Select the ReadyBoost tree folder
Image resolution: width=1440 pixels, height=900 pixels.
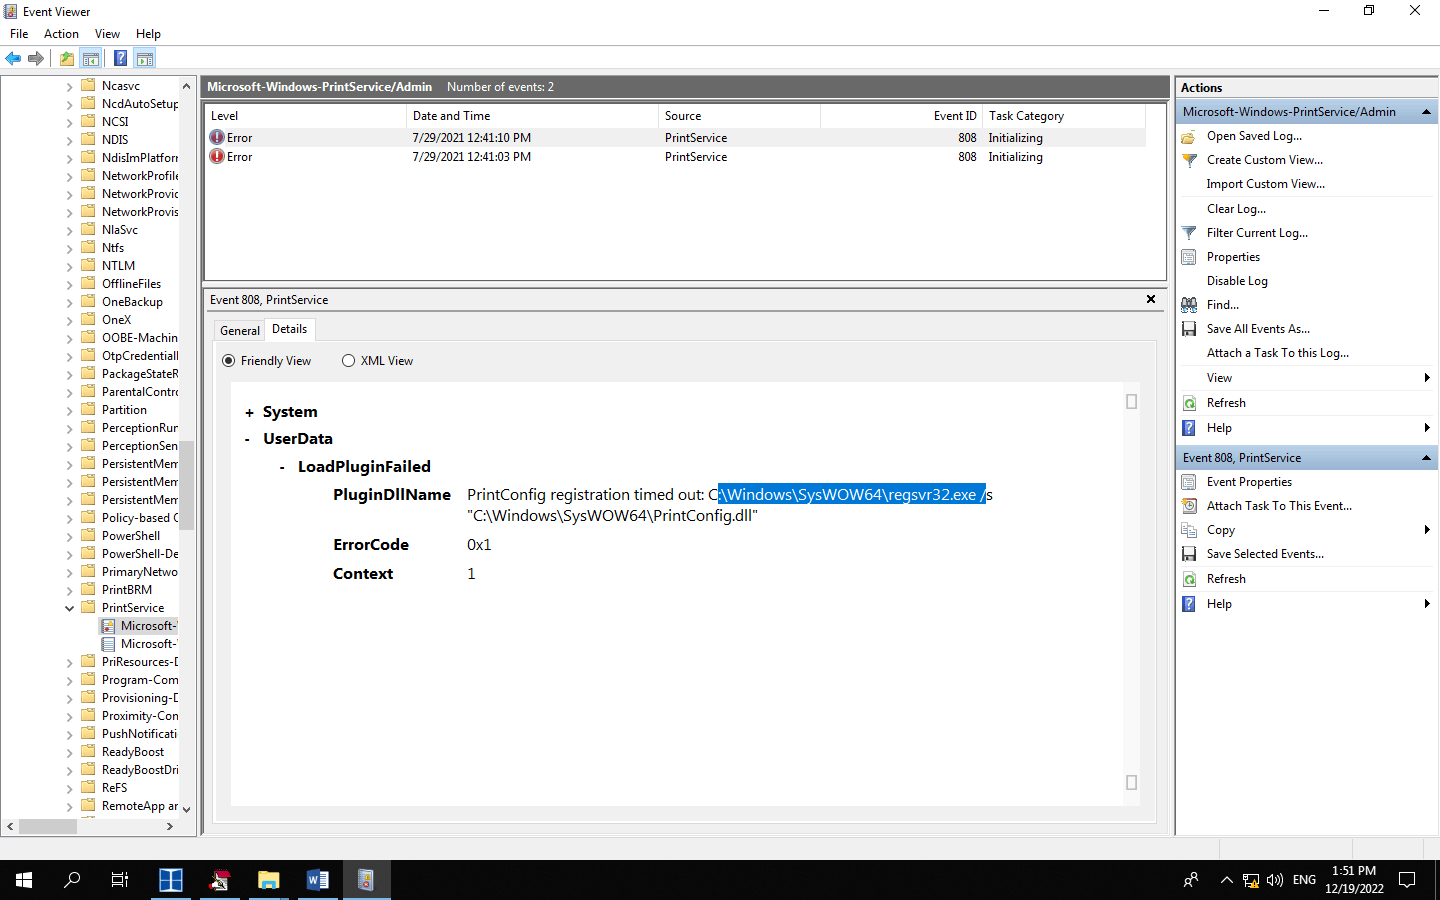(133, 752)
